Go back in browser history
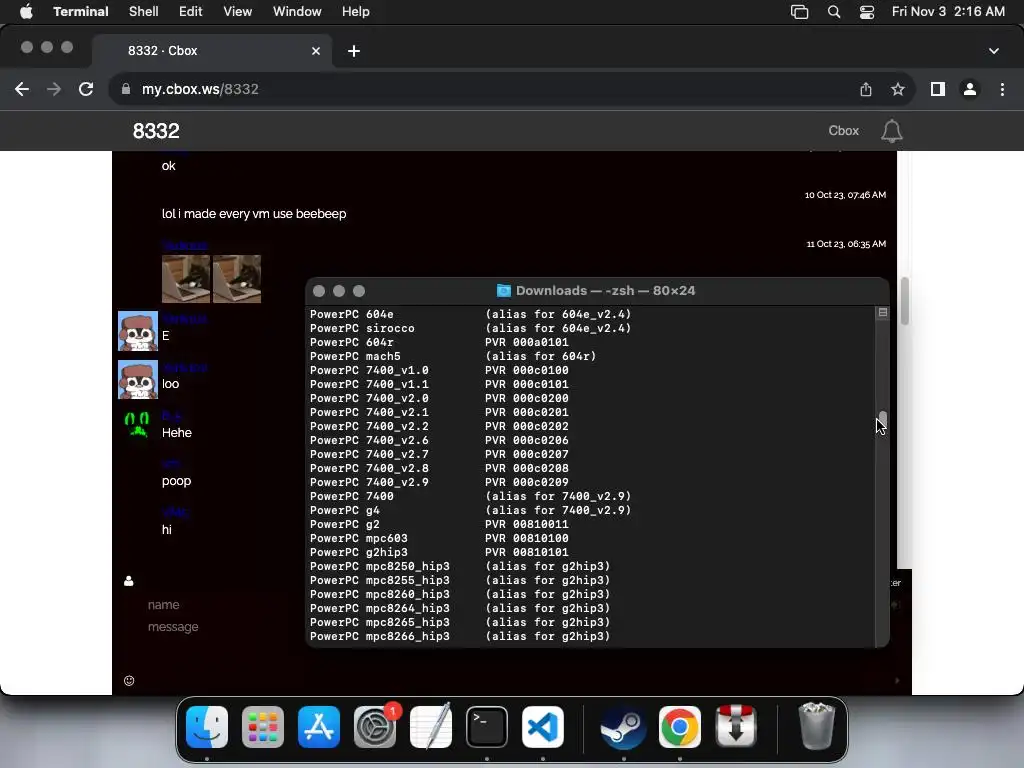1024x768 pixels. pyautogui.click(x=22, y=89)
